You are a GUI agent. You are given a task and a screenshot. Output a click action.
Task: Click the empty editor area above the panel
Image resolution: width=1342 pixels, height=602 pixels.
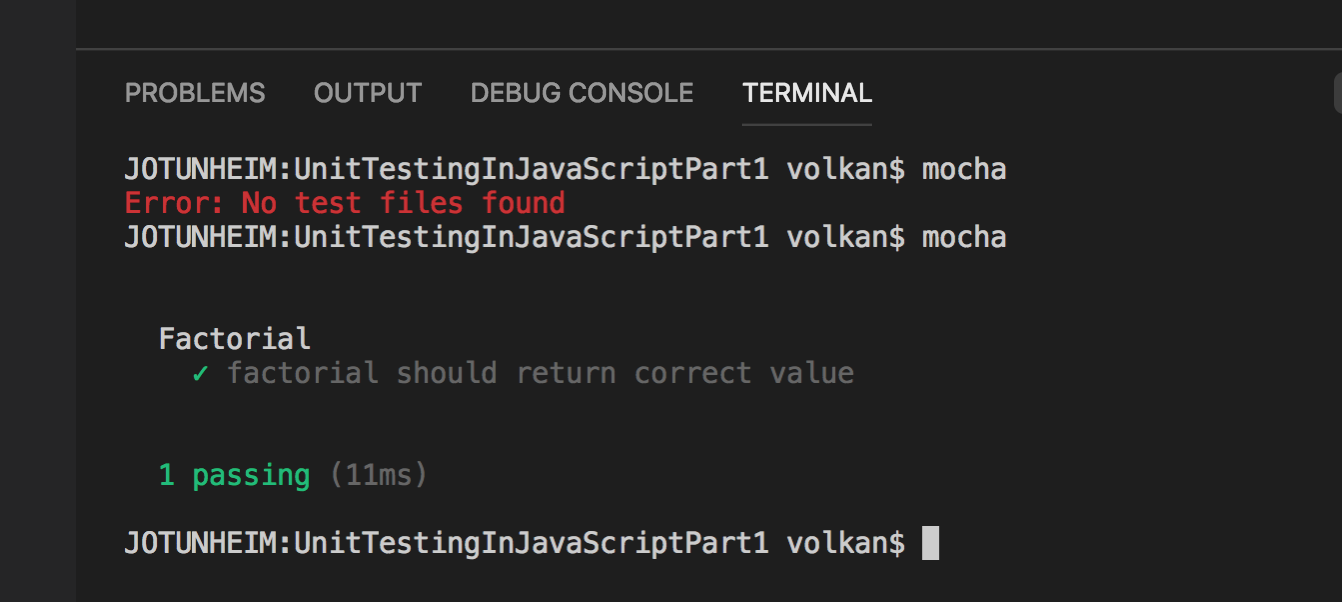click(x=700, y=22)
